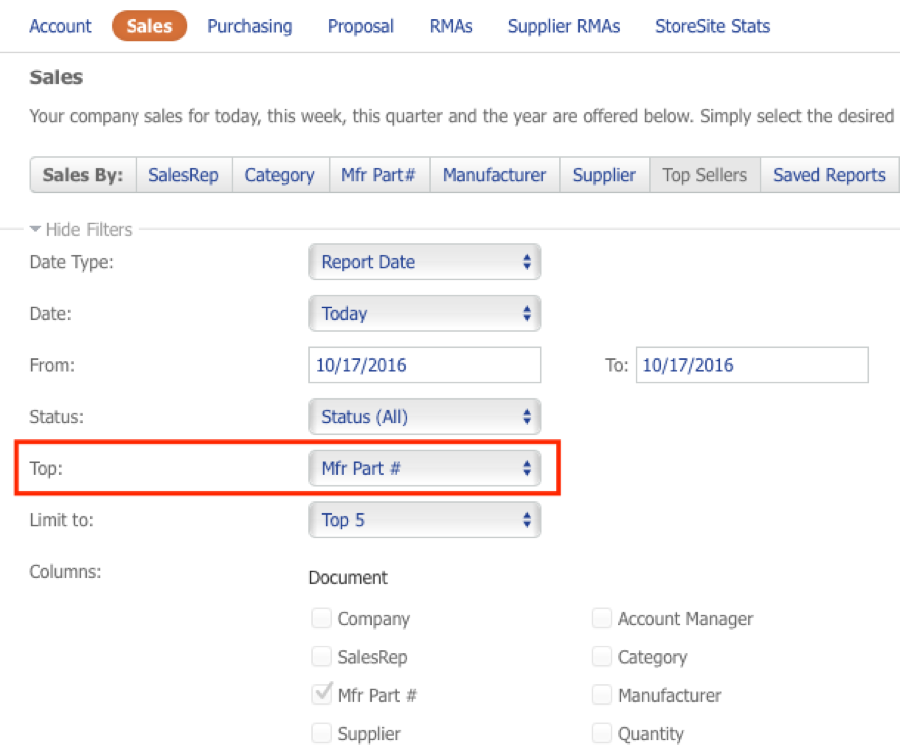The width and height of the screenshot is (900, 752).
Task: Open the Date Type dropdown
Action: (425, 262)
